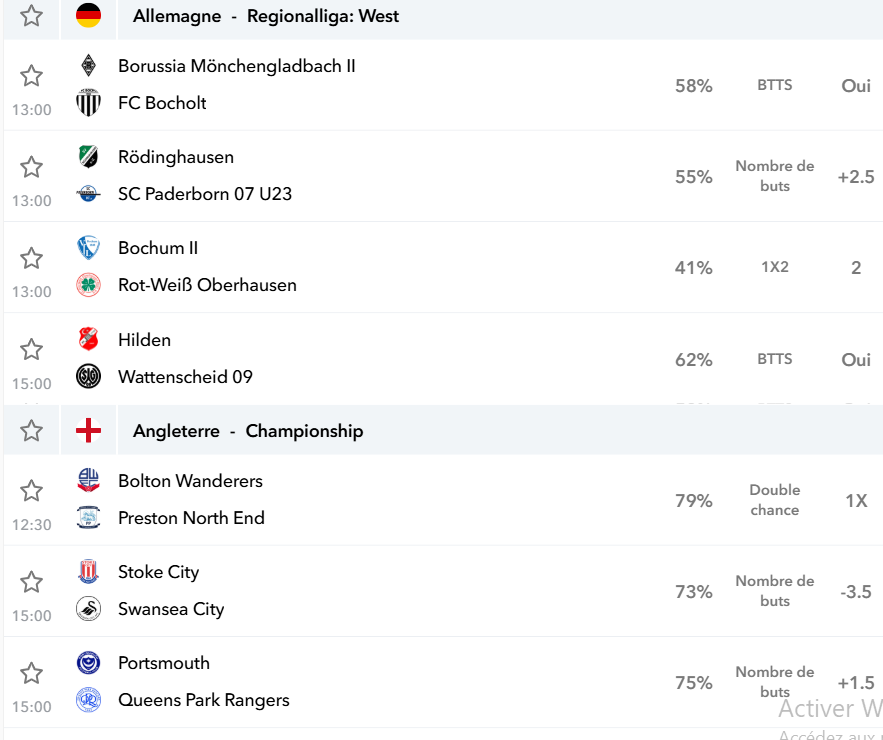
Task: Click the England flag icon
Action: pos(88,431)
